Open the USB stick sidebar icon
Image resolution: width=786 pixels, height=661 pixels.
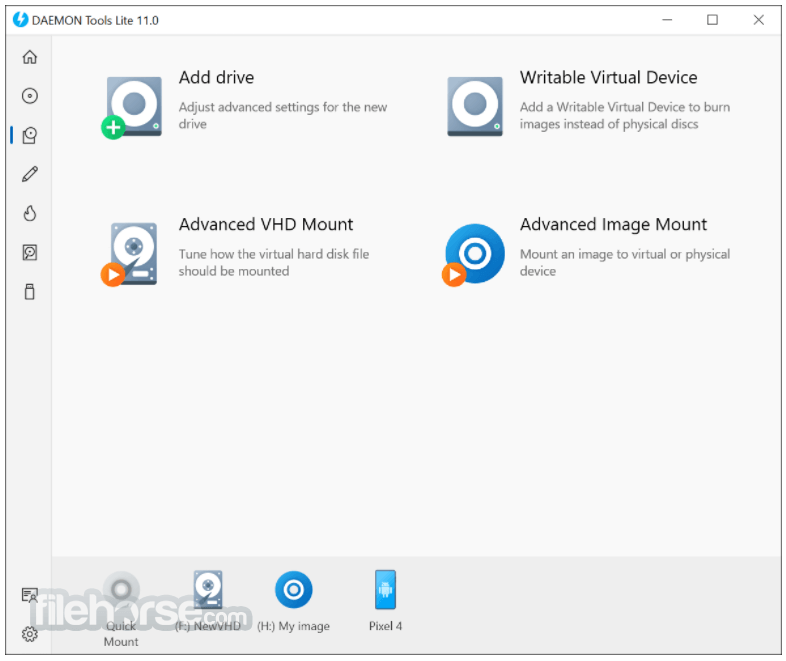(30, 291)
